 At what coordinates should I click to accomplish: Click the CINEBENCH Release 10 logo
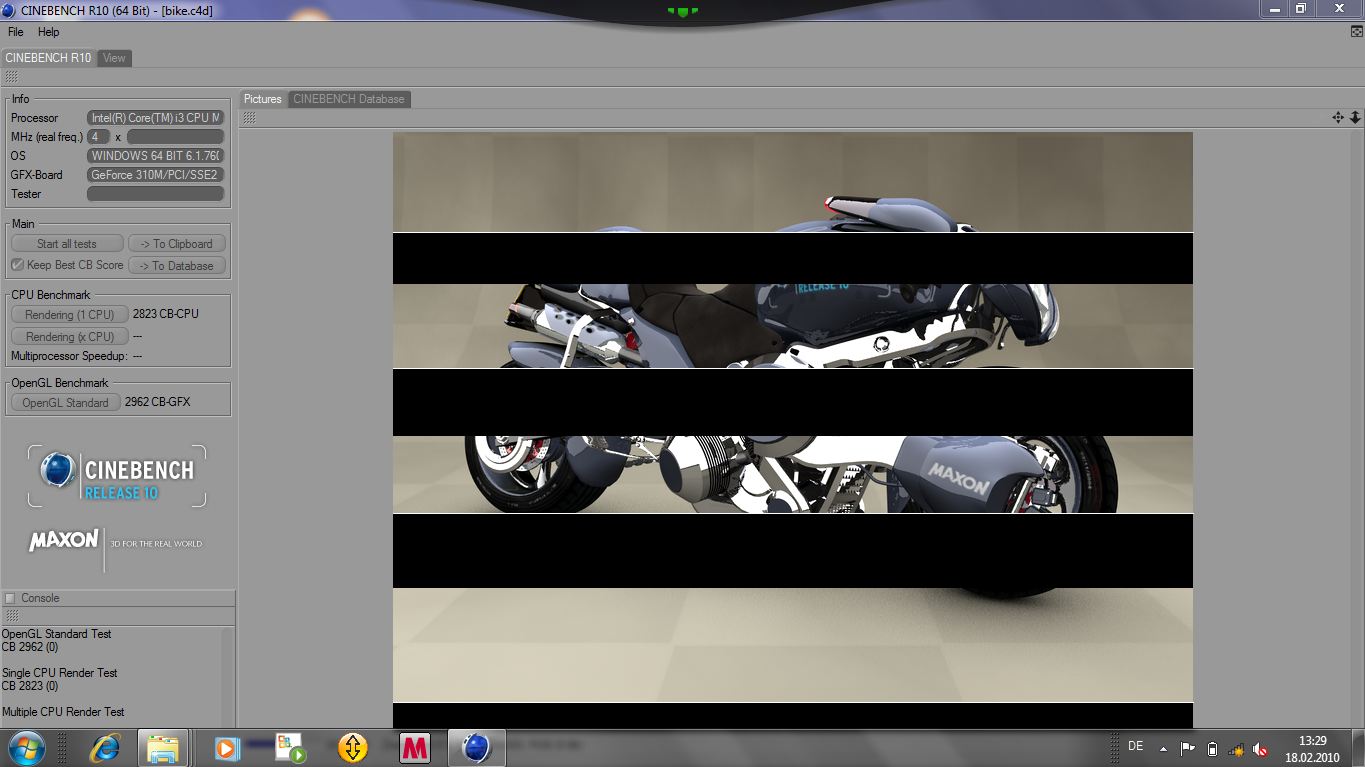point(117,476)
